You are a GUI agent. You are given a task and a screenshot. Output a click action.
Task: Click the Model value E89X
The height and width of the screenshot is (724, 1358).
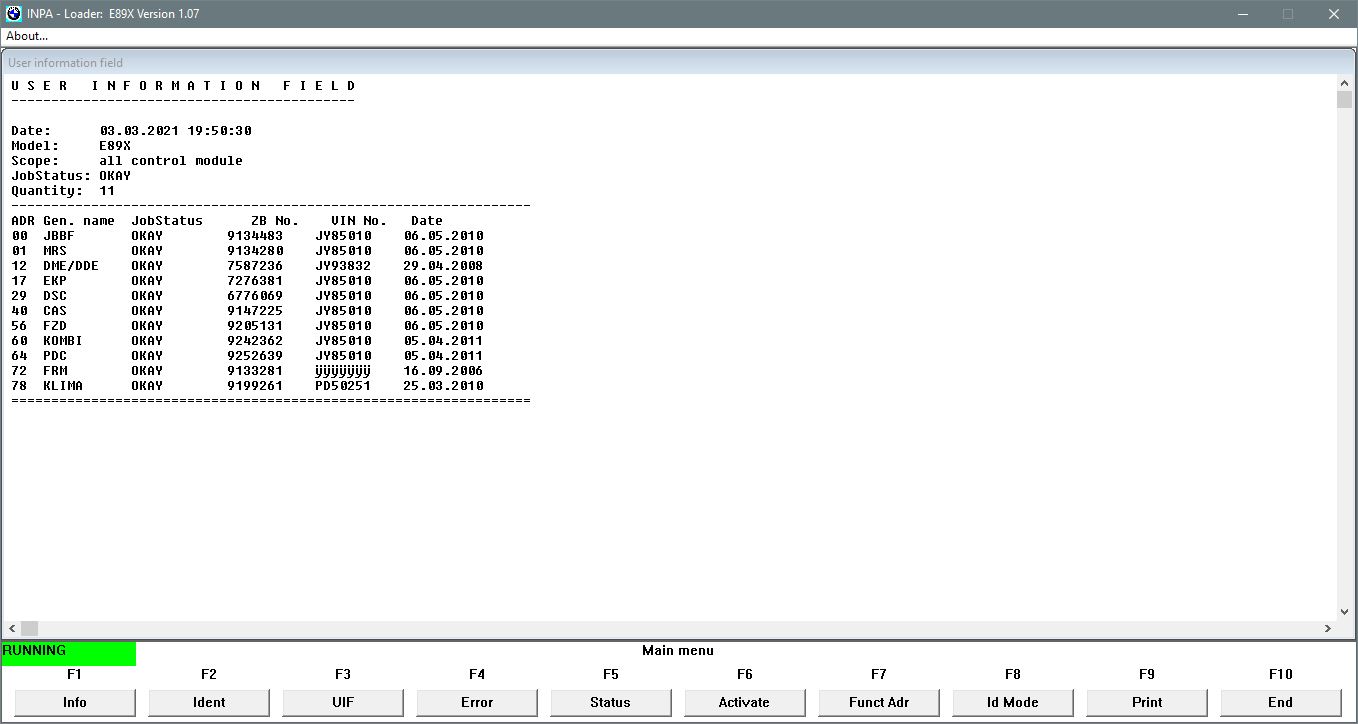pyautogui.click(x=115, y=146)
